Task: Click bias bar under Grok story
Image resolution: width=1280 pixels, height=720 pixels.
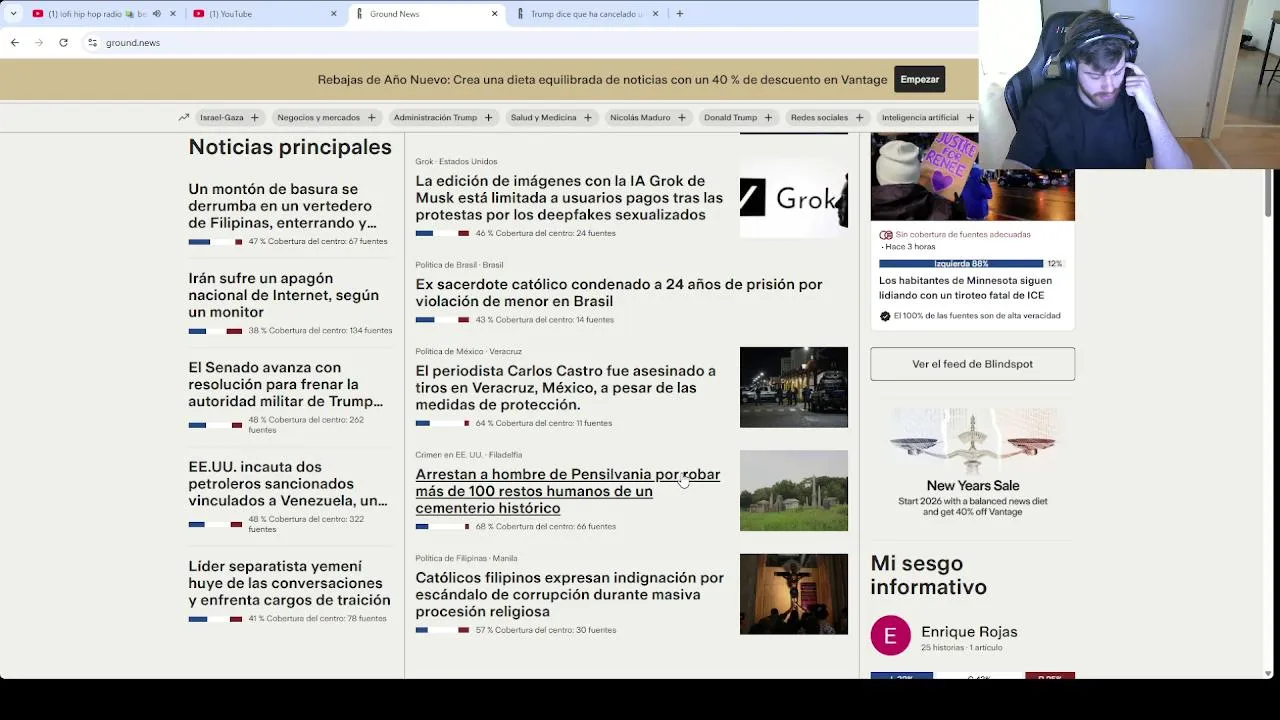Action: pos(442,234)
